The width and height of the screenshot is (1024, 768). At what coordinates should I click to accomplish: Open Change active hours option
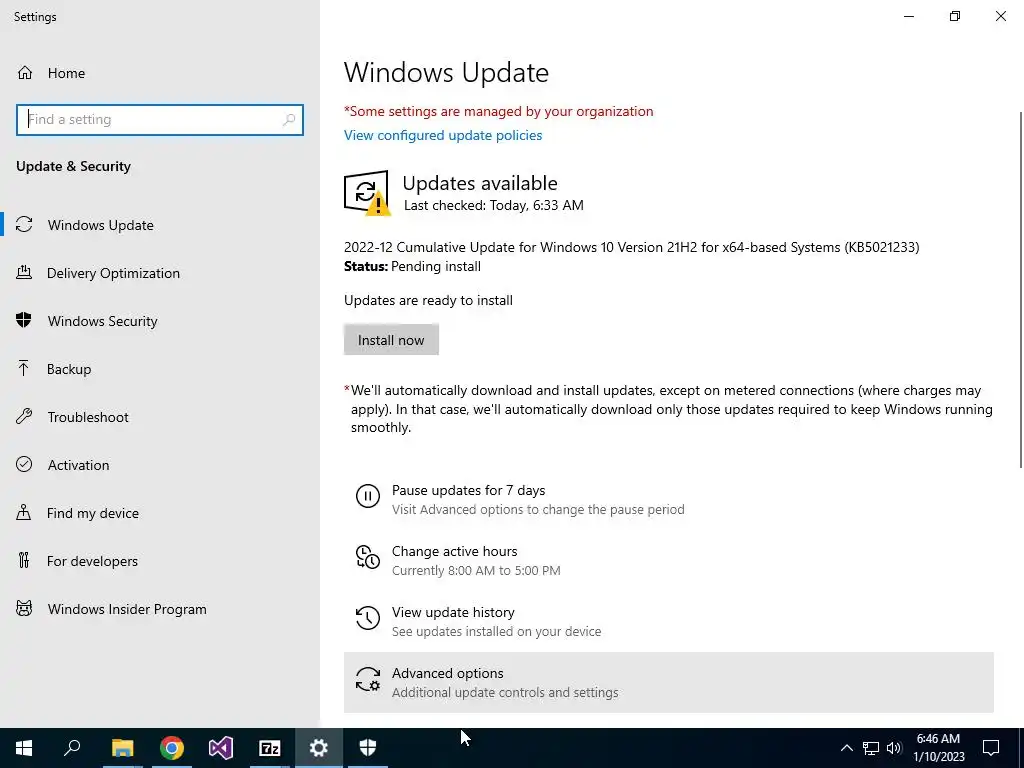coord(669,560)
